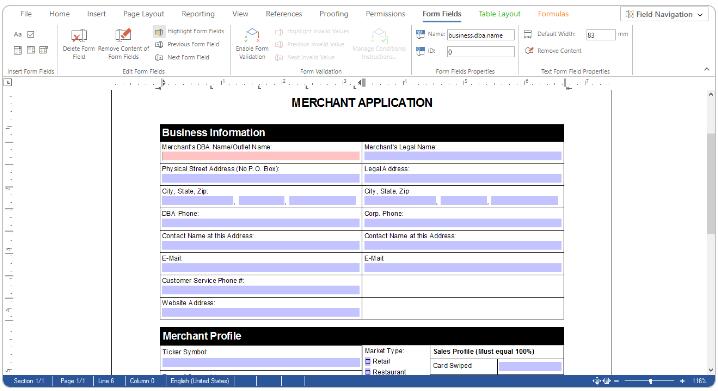Click the ID input field
718x391 pixels.
[481, 52]
